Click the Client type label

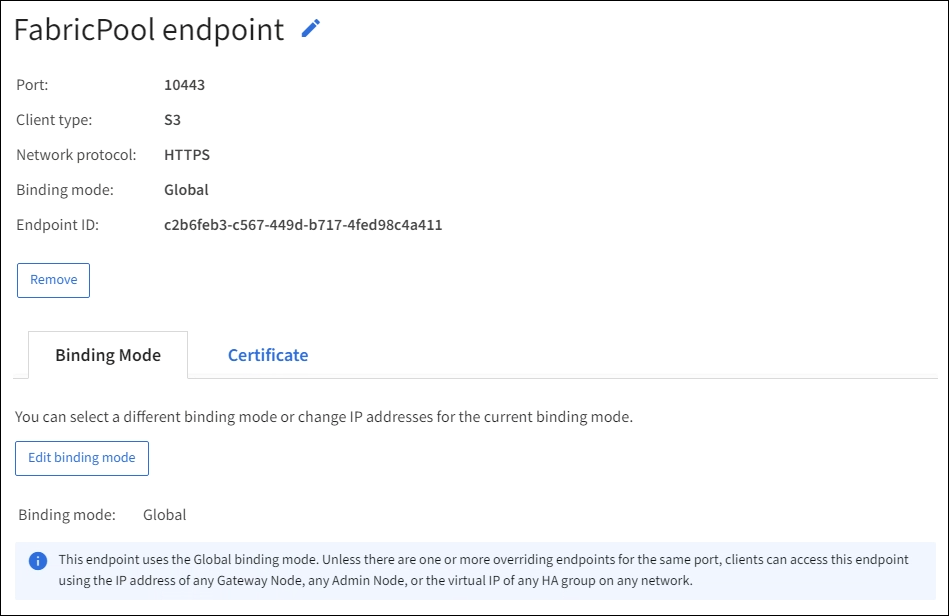pyautogui.click(x=54, y=120)
